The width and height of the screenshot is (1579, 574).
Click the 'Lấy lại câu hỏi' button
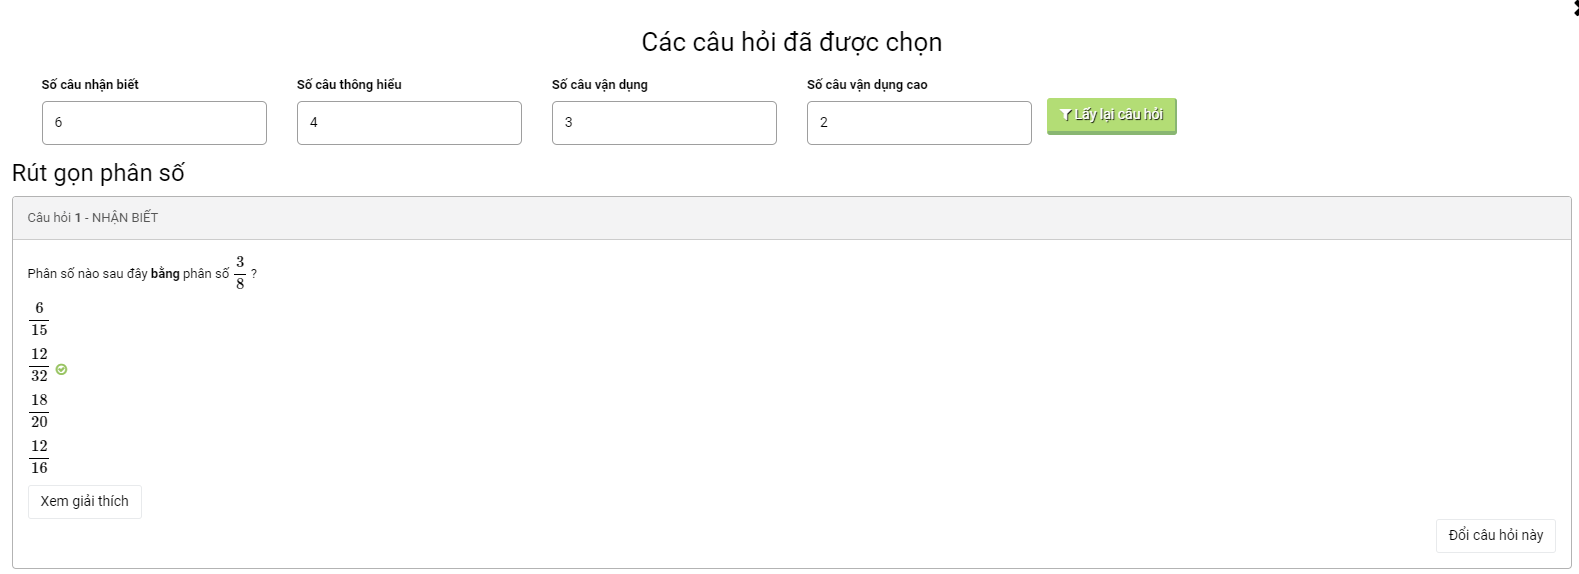[1111, 116]
